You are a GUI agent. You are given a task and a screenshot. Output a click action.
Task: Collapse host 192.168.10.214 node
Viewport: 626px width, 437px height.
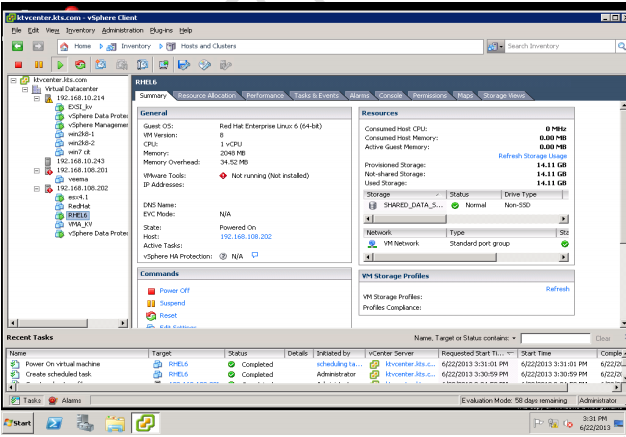37,98
